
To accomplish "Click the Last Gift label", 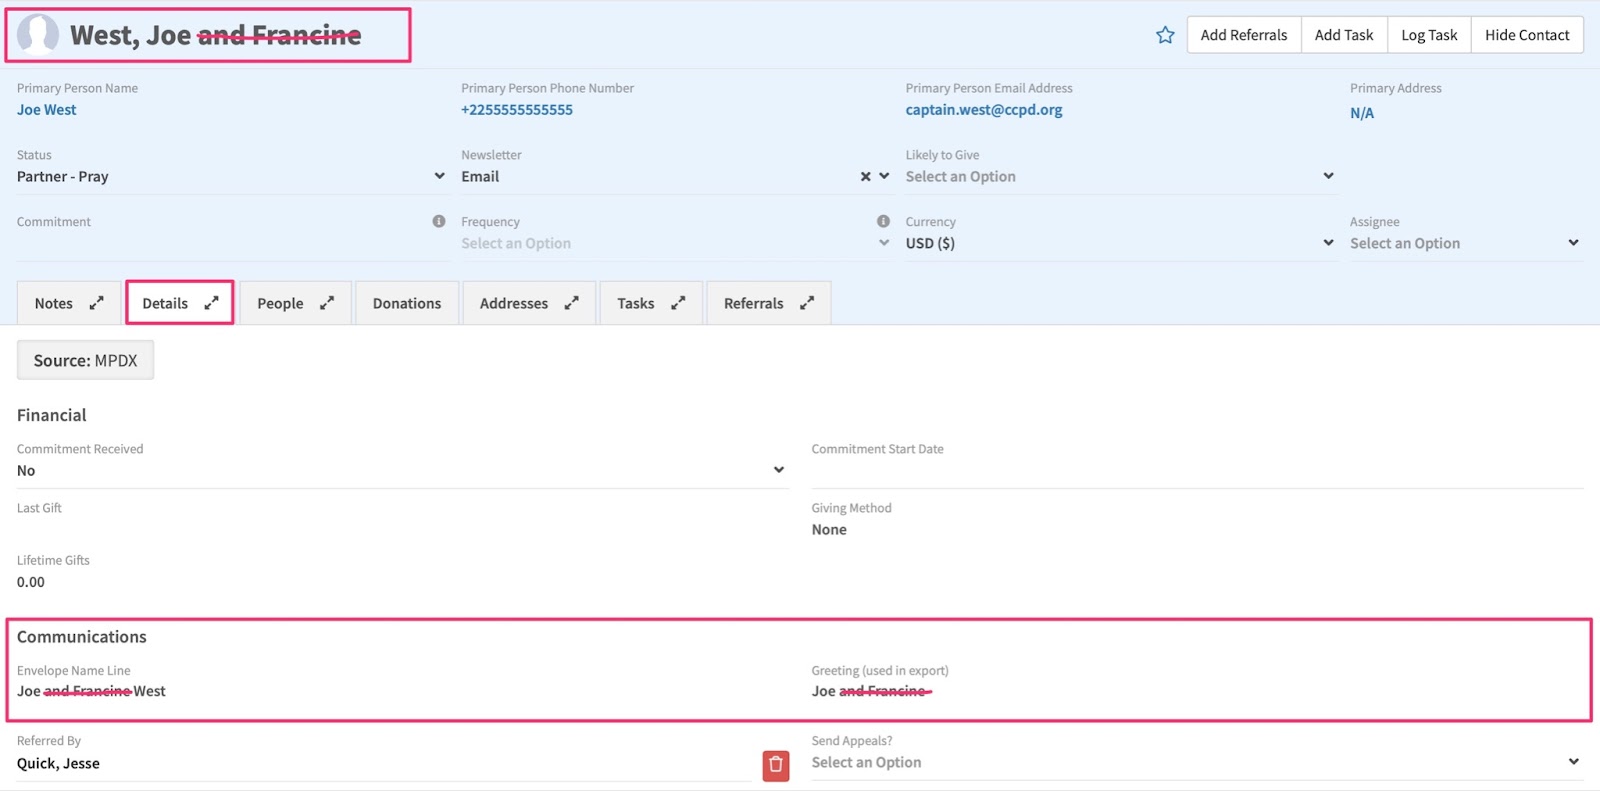I will pyautogui.click(x=39, y=508).
